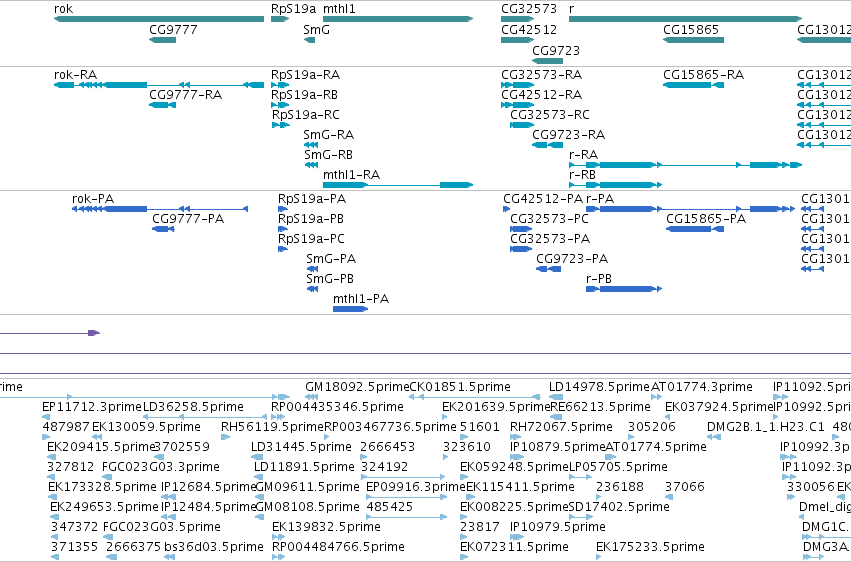851x562 pixels.
Task: Click the CG9723-RA transcript
Action: click(547, 145)
